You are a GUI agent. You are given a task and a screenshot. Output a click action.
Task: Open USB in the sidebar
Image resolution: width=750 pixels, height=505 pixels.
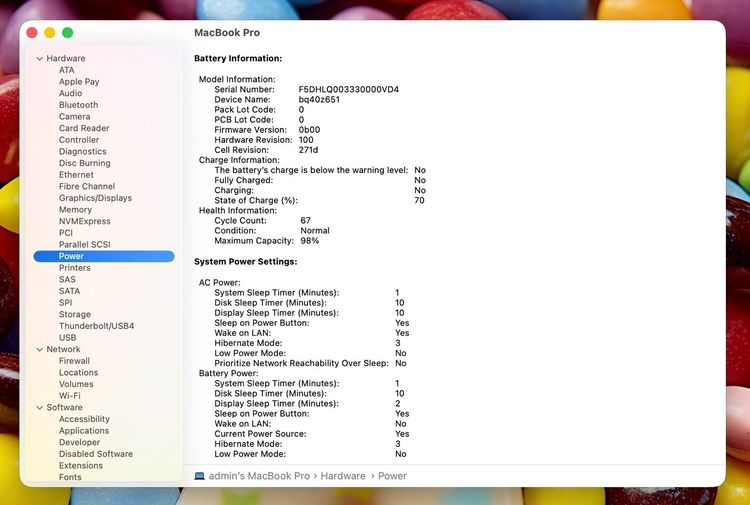point(67,338)
